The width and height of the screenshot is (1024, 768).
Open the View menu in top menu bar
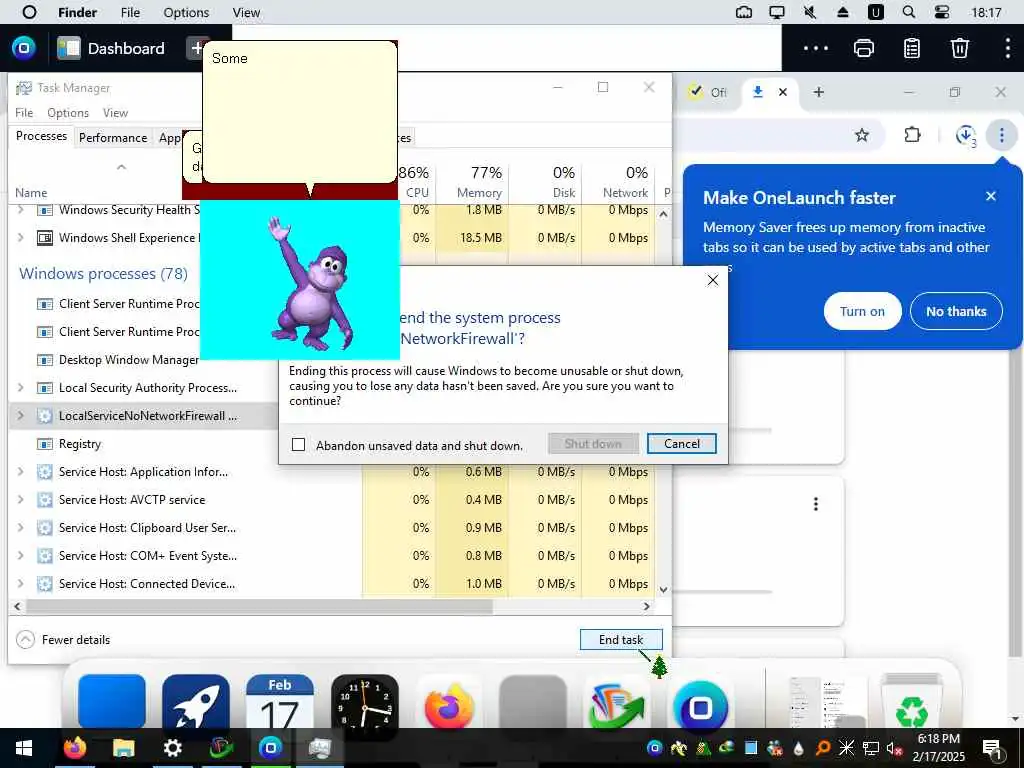tap(246, 12)
